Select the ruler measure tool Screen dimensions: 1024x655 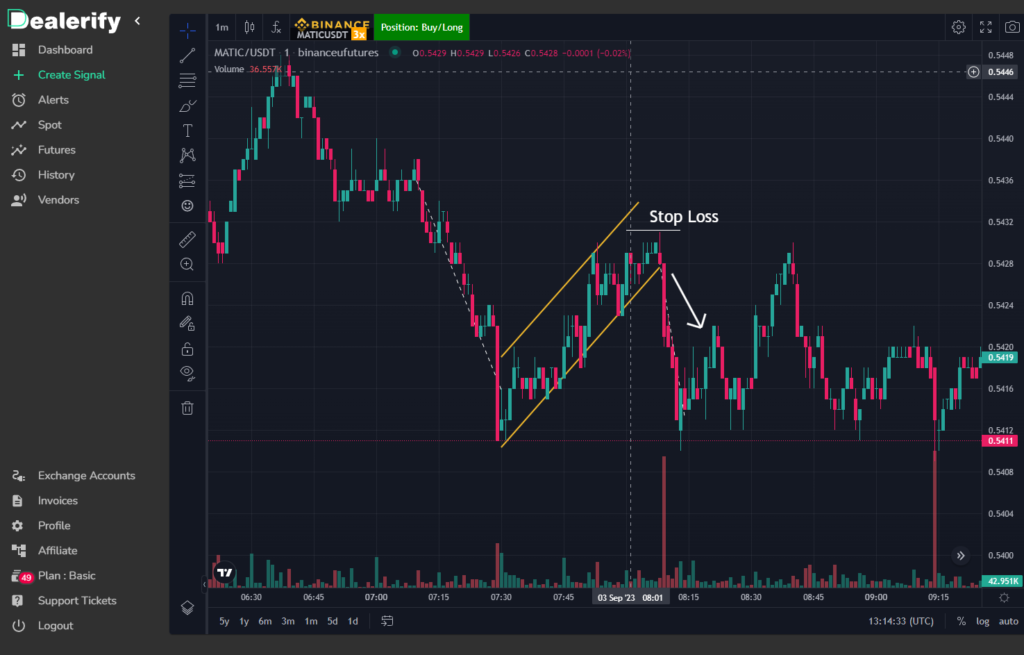click(187, 239)
